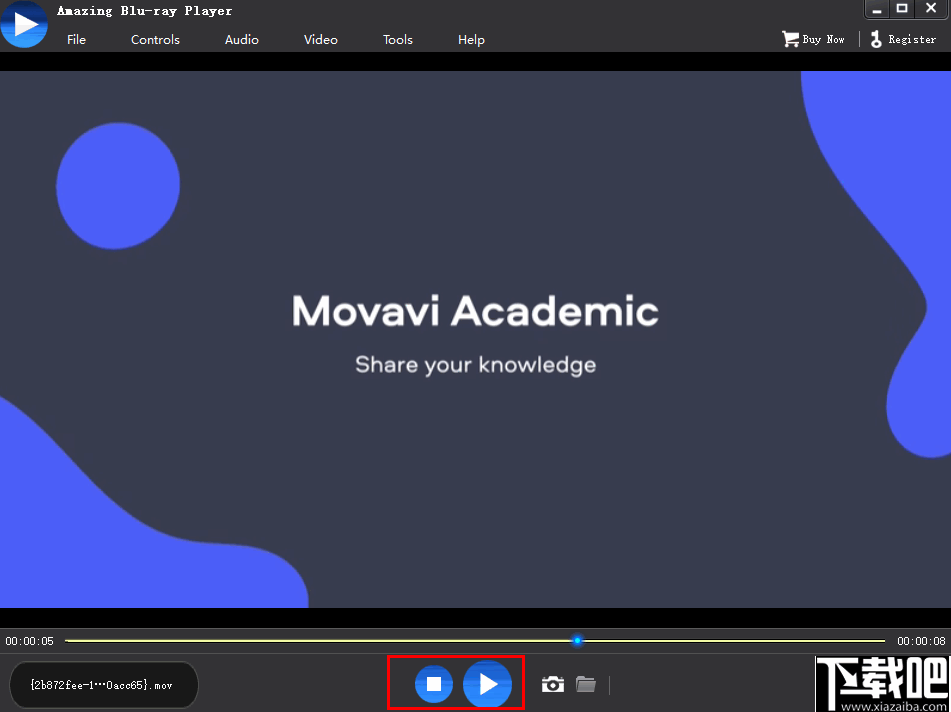Click the elapsed time 00:00:05
Screen dimensions: 951x712
point(30,641)
